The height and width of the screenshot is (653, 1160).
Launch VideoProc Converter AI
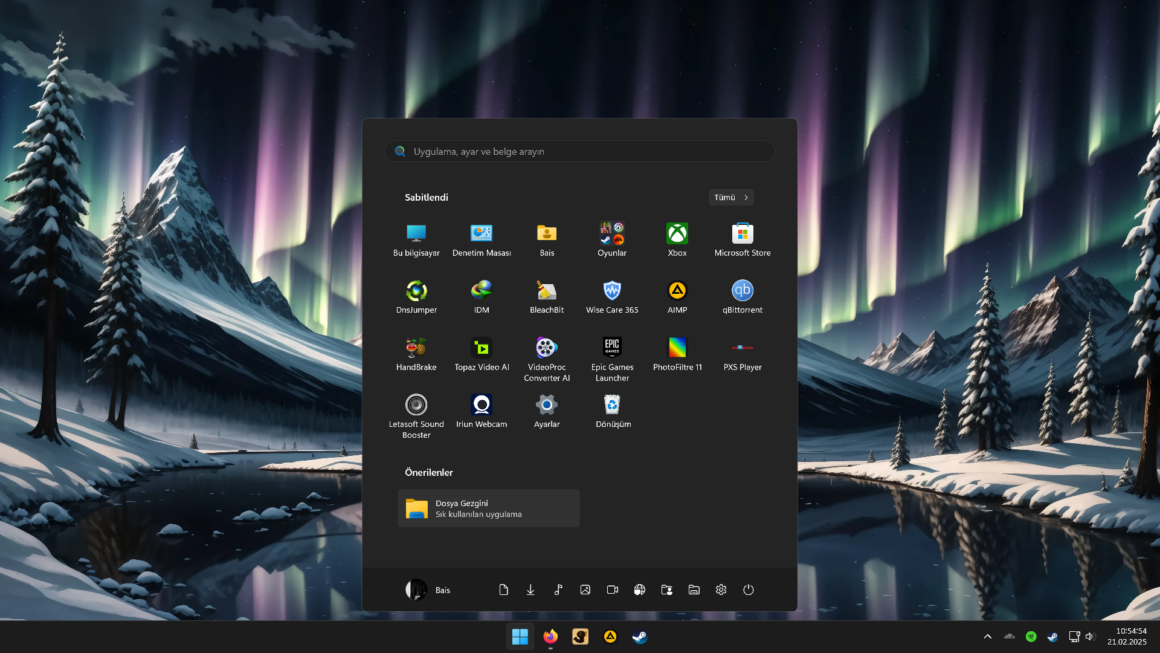(547, 359)
